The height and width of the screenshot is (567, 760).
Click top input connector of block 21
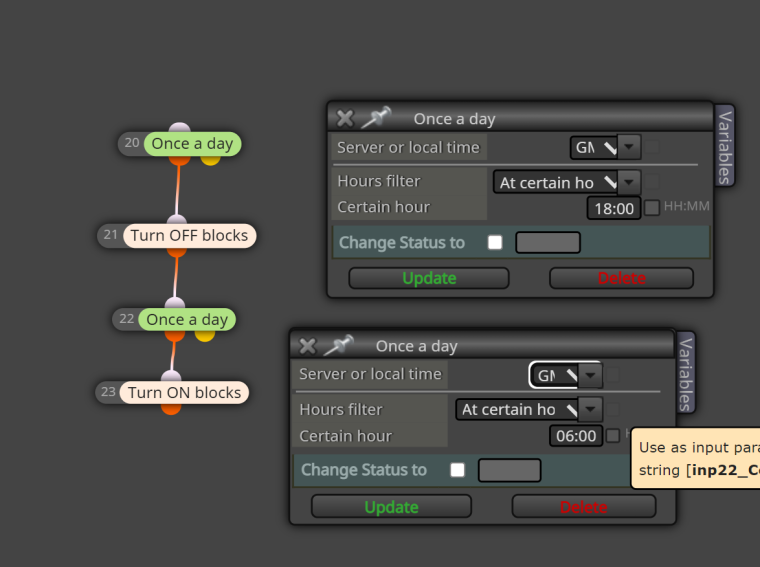177,220
